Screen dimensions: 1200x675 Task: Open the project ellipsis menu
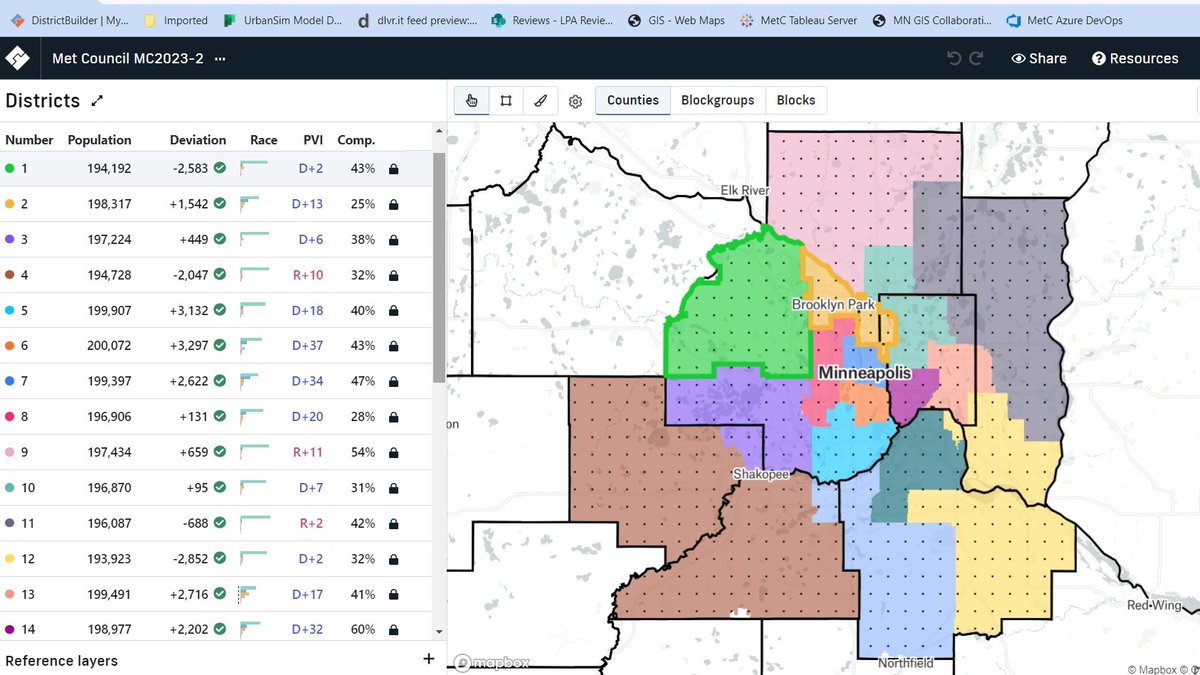(220, 59)
